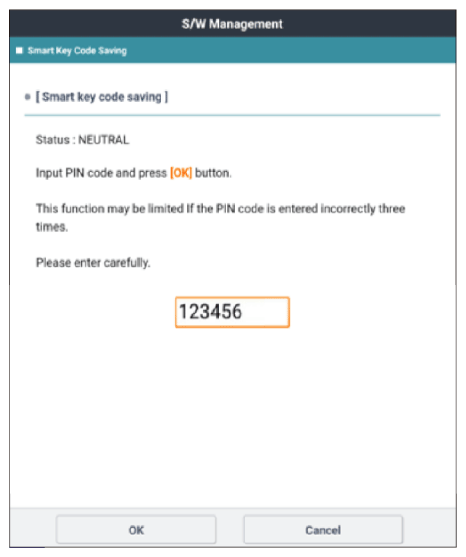Click the word button after the orange [OK]

point(213,173)
